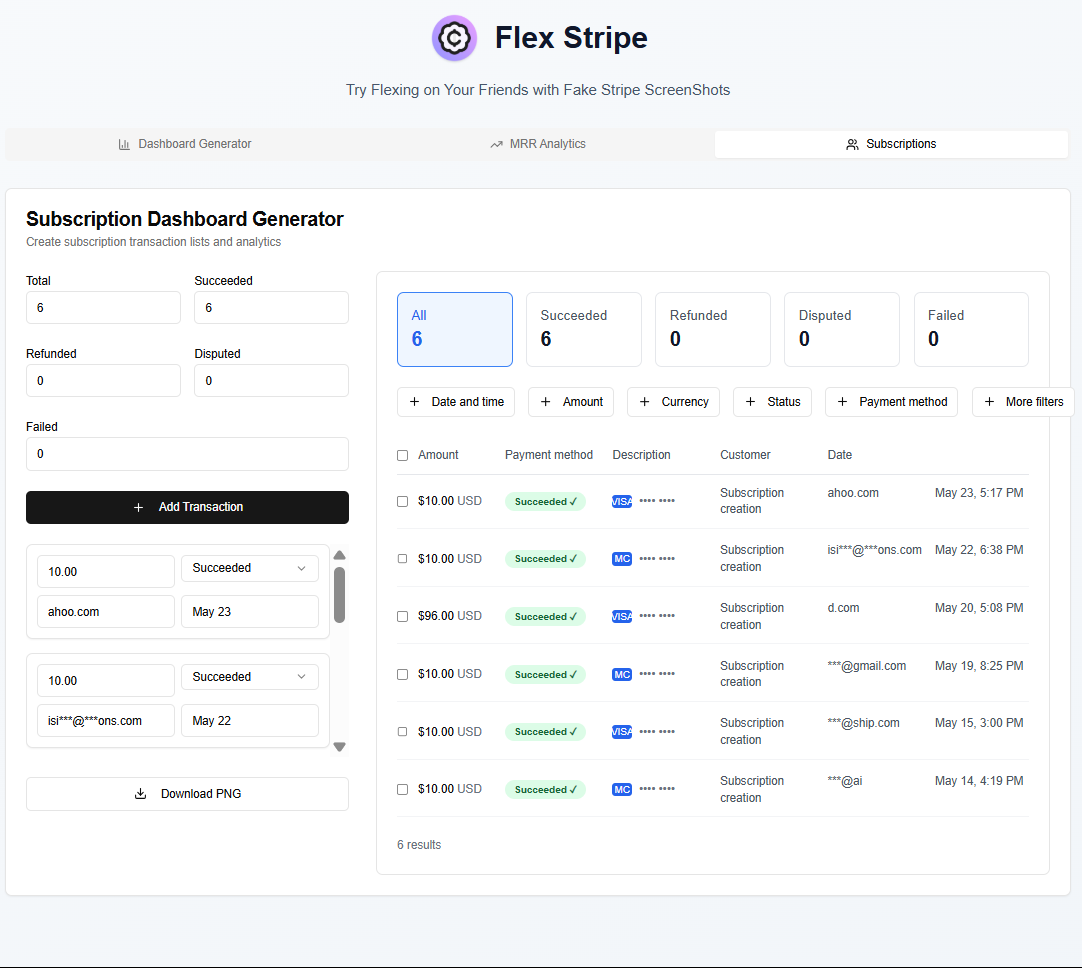Viewport: 1082px width, 968px height.
Task: Select the Subscriptions tab
Action: click(x=891, y=144)
